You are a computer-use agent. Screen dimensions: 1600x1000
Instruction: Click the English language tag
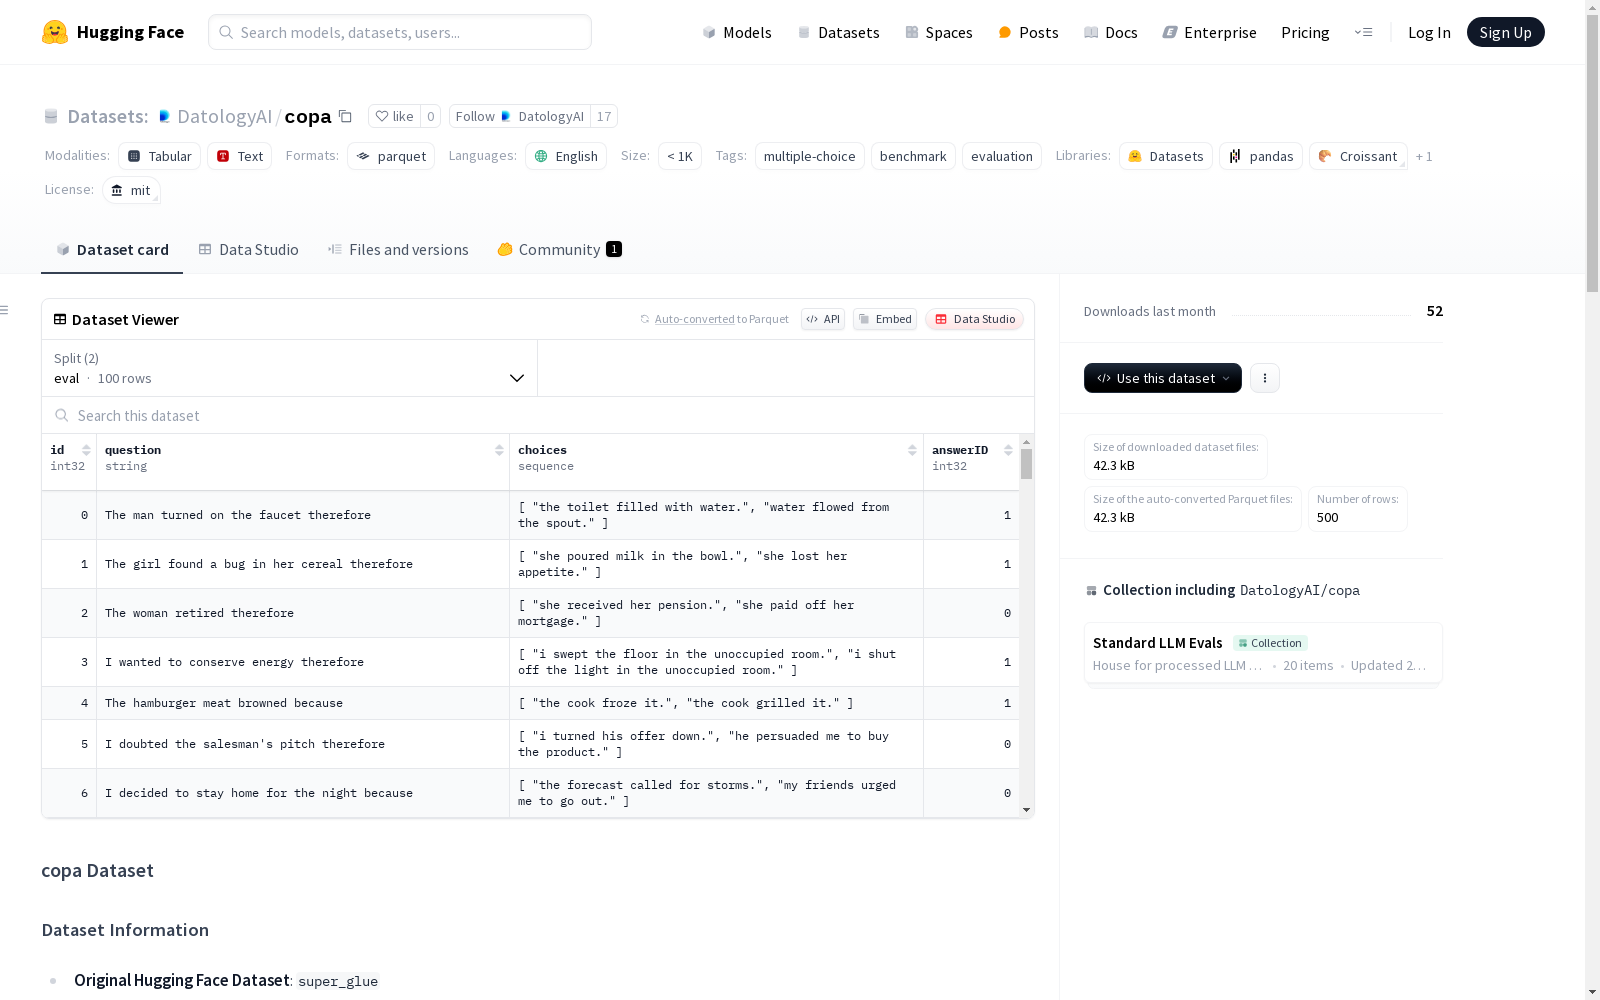(566, 156)
